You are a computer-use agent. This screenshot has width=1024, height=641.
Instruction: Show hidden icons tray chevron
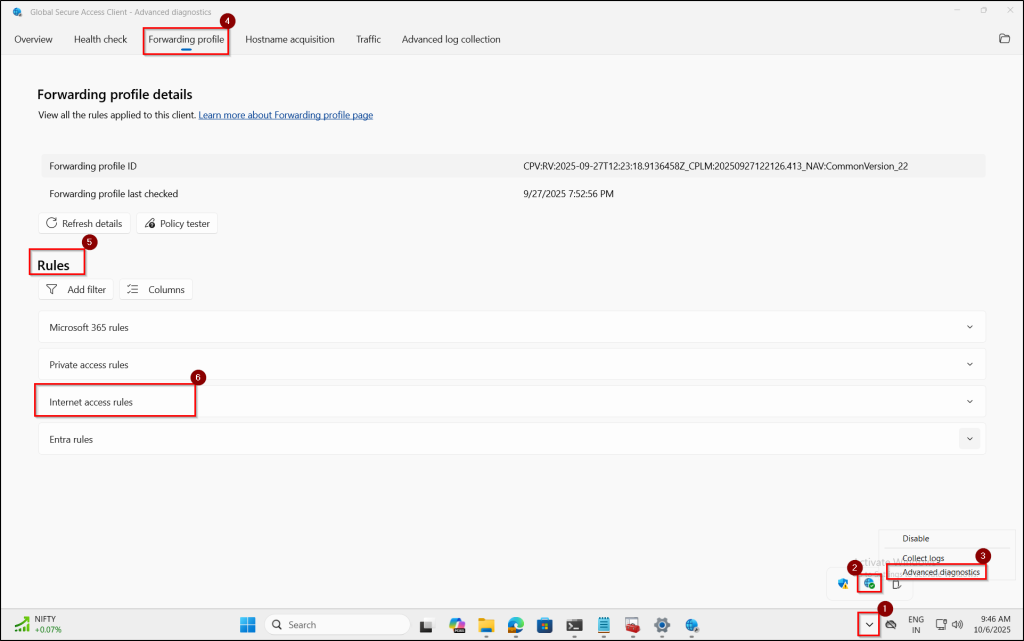click(x=868, y=625)
